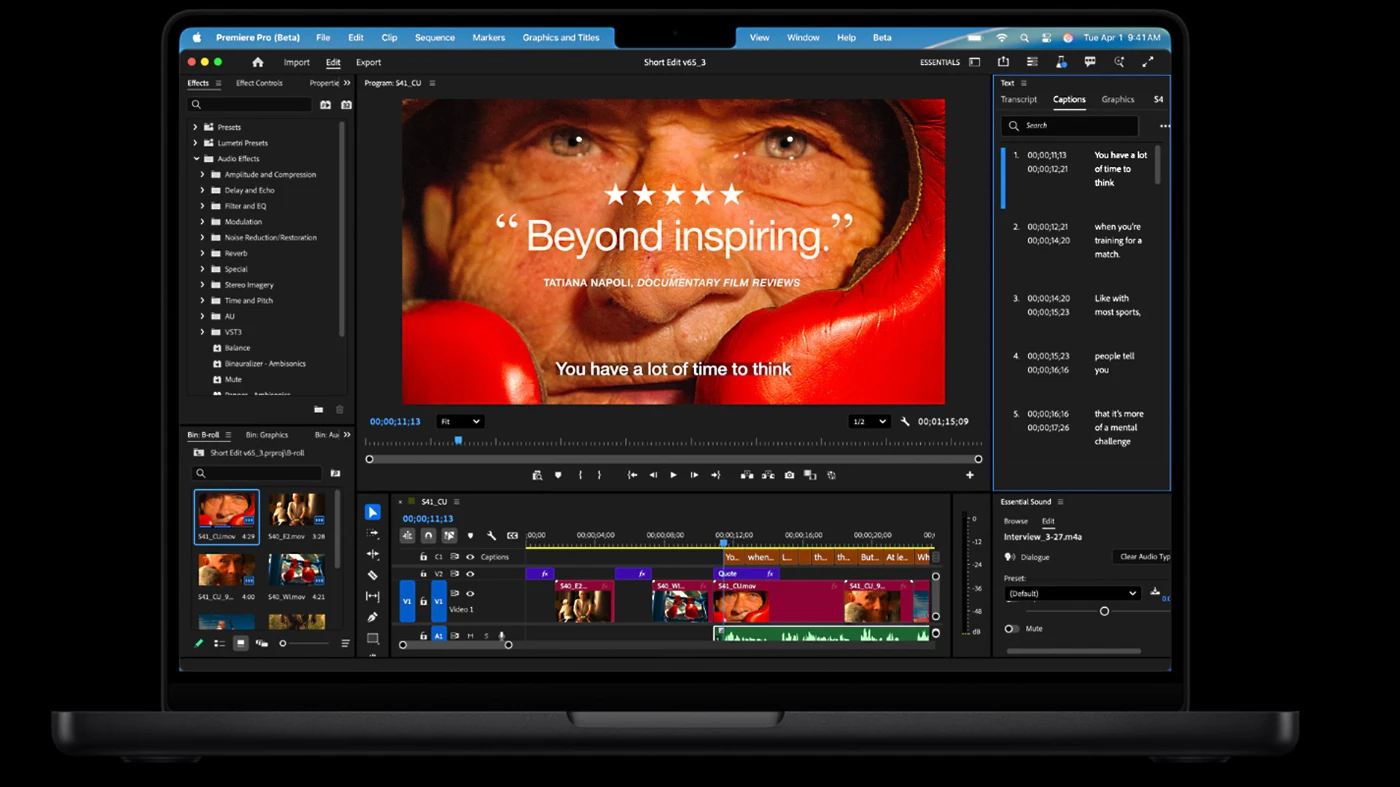
Task: Click the Home icon in the header
Action: click(257, 62)
